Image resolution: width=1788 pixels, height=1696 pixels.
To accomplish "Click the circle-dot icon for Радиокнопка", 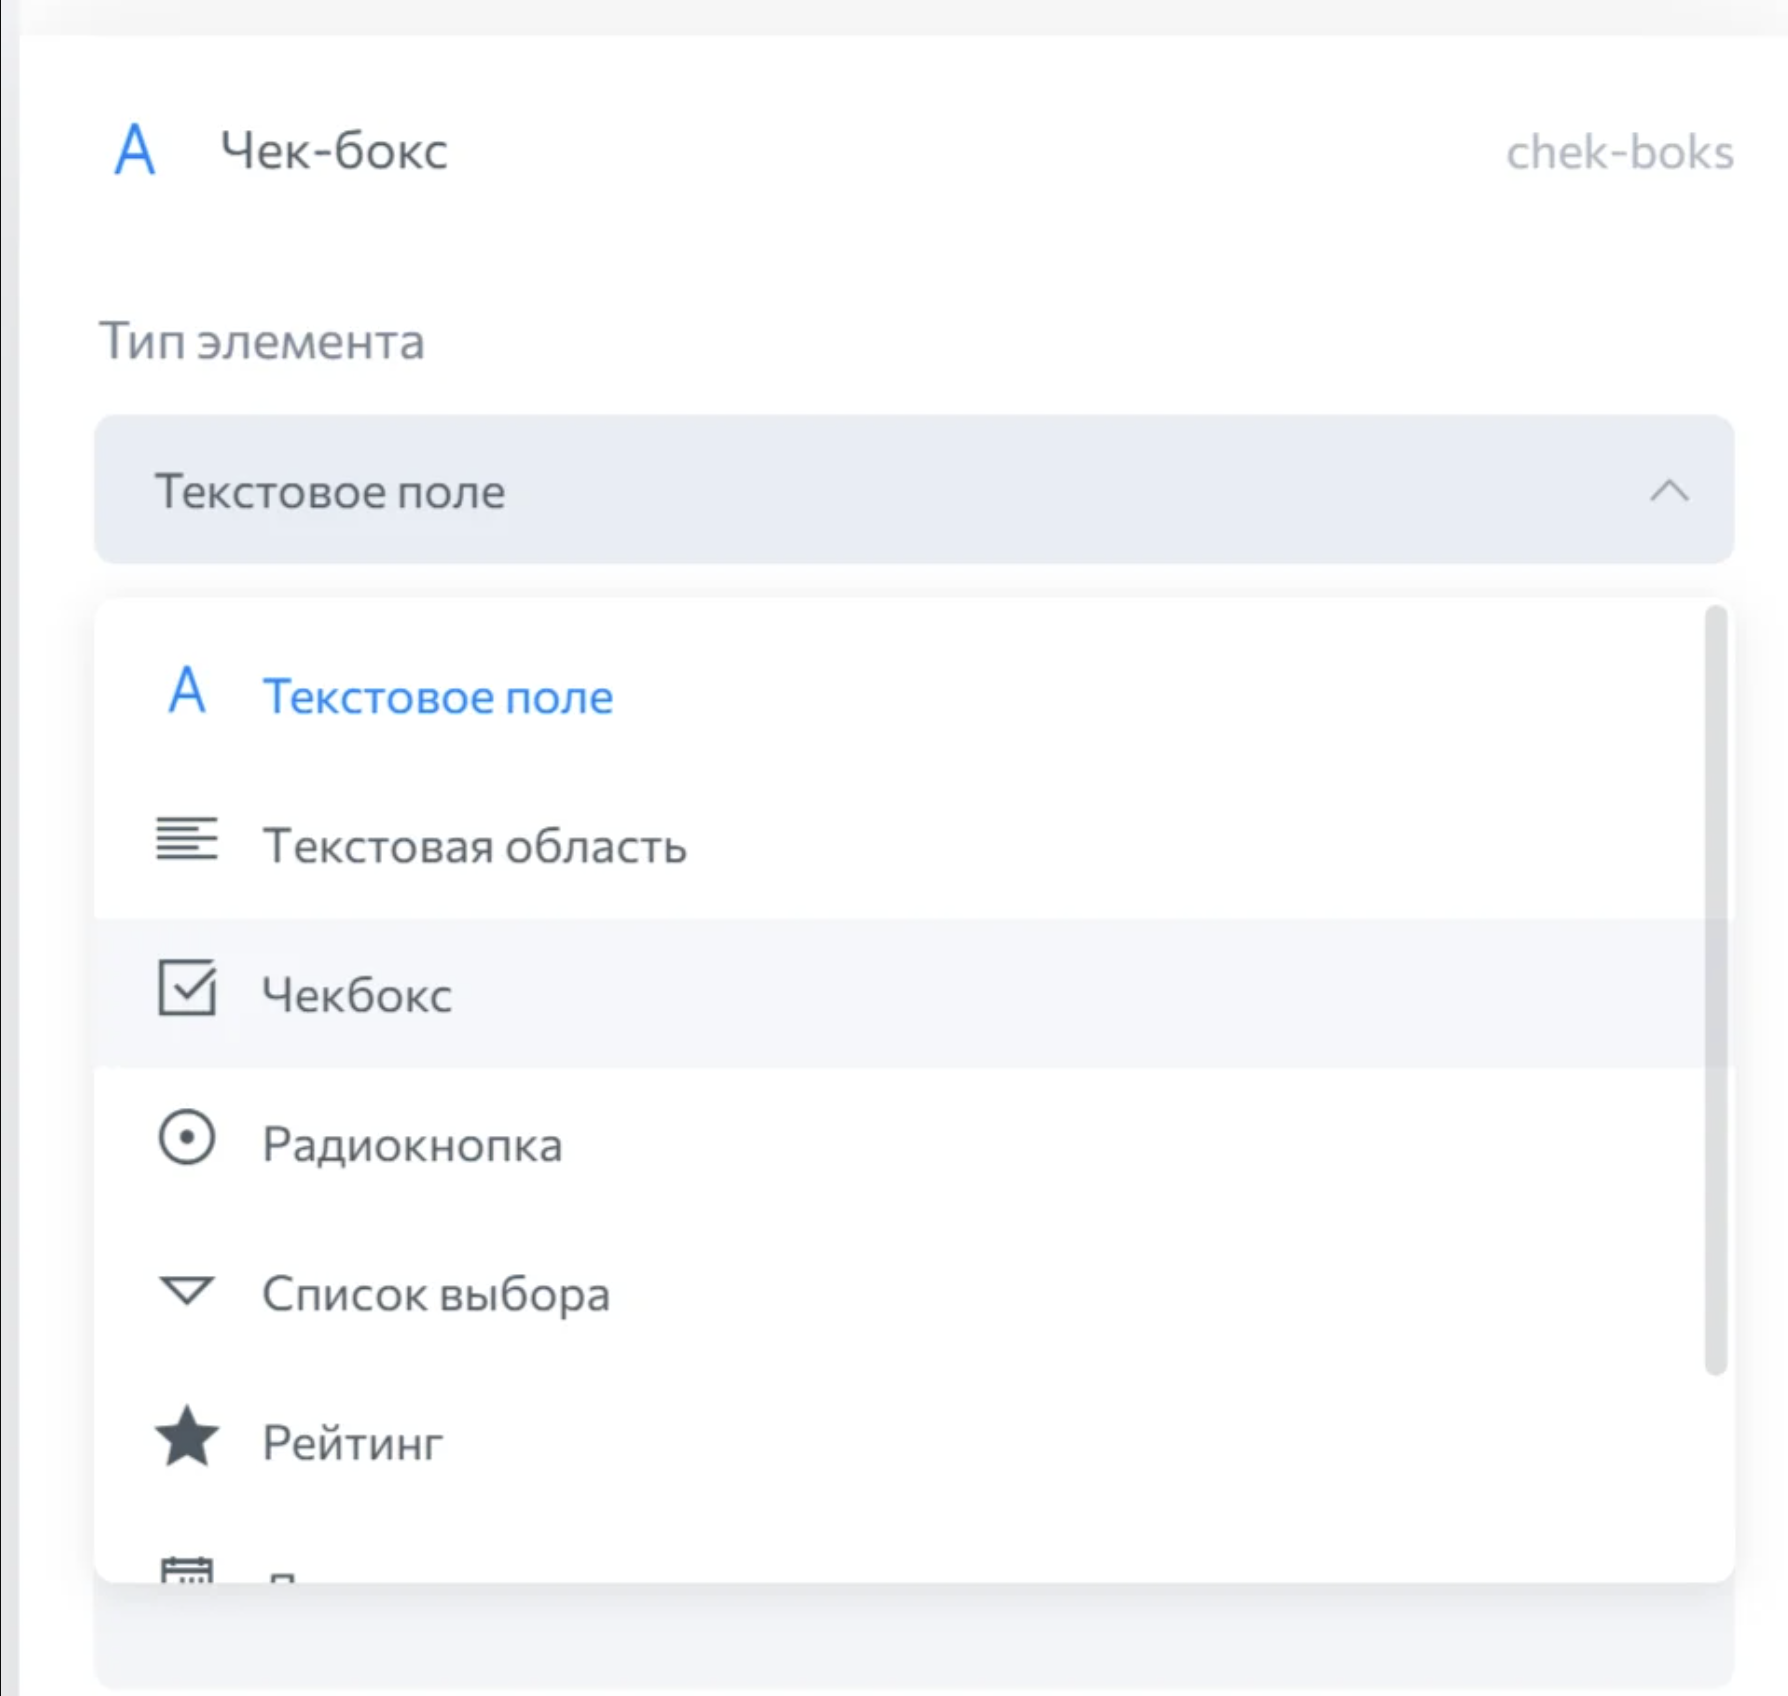I will [x=187, y=1137].
